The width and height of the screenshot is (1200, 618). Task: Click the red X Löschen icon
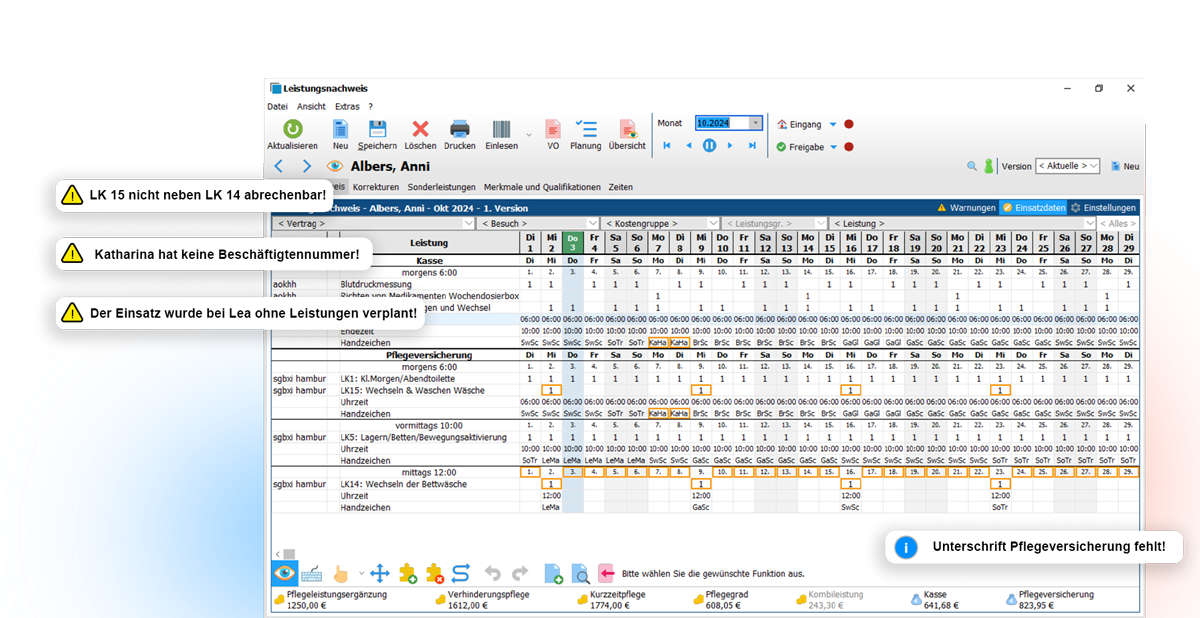(420, 129)
